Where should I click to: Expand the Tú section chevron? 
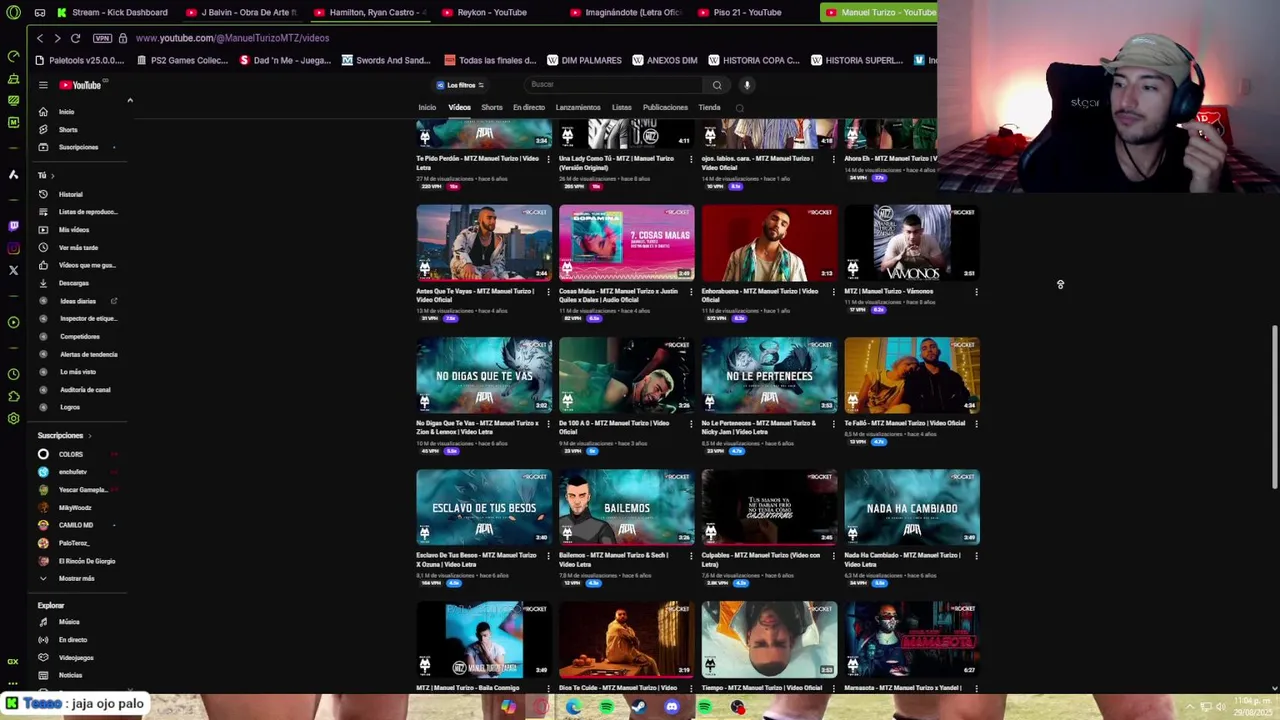(x=52, y=176)
